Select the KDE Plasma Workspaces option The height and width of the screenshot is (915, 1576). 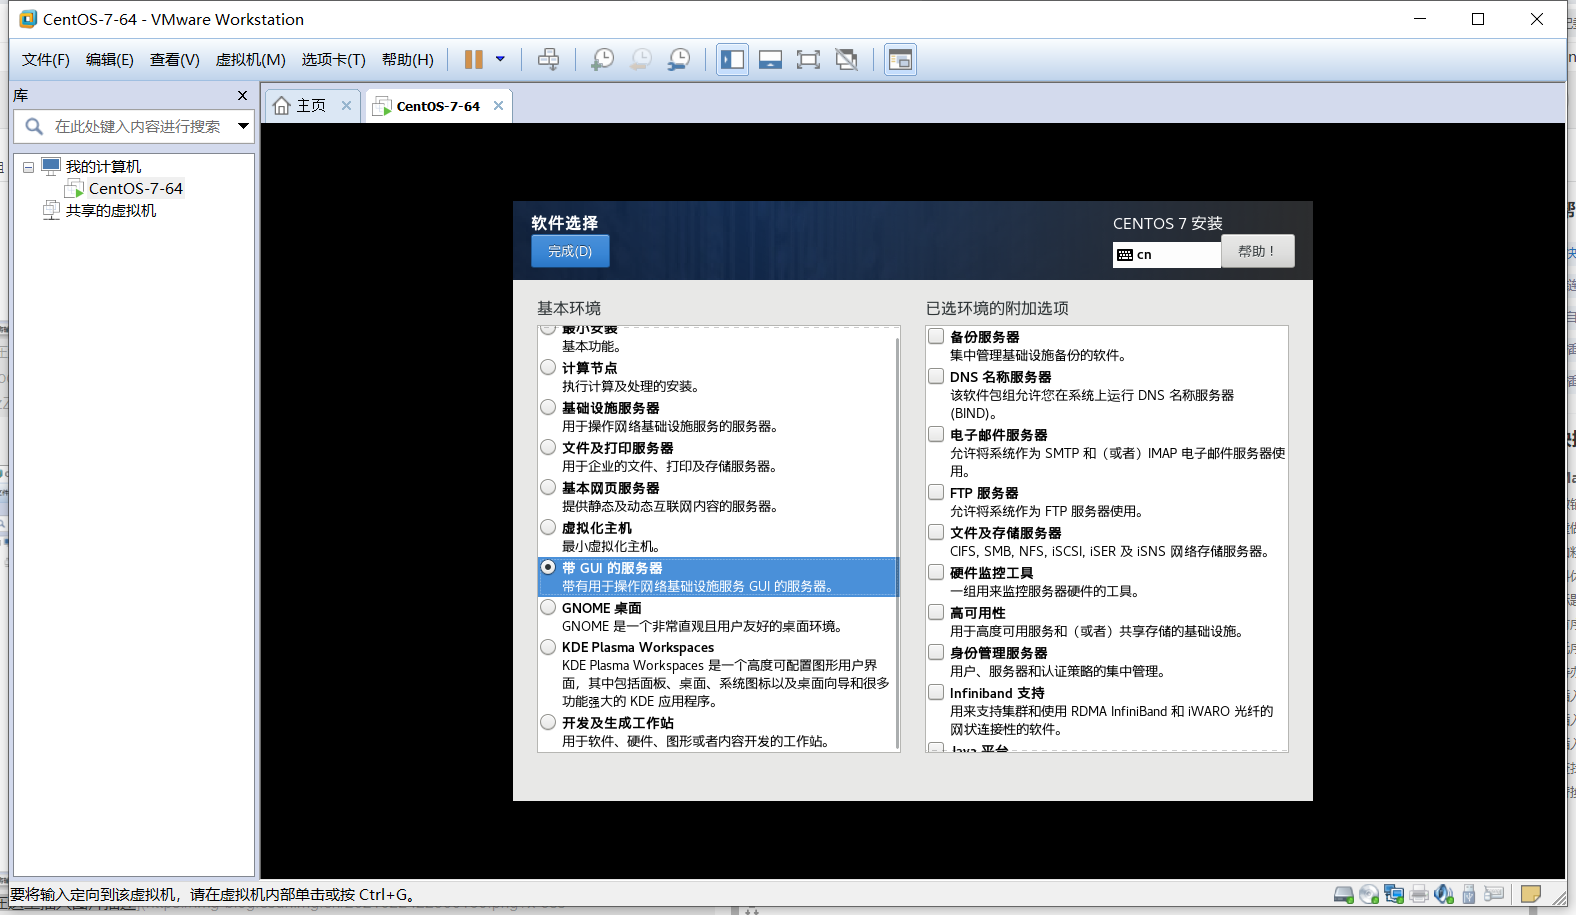[x=548, y=647]
